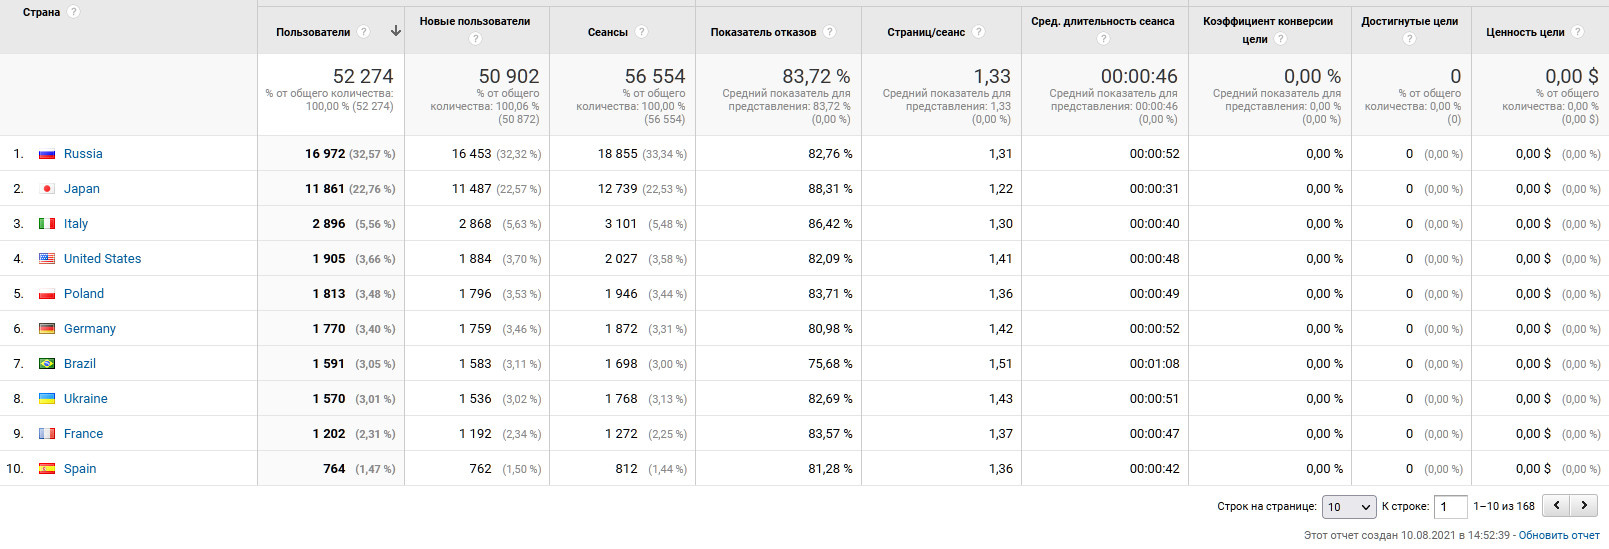The image size is (1609, 549).
Task: Go to next page of rows
Action: coord(1584,506)
